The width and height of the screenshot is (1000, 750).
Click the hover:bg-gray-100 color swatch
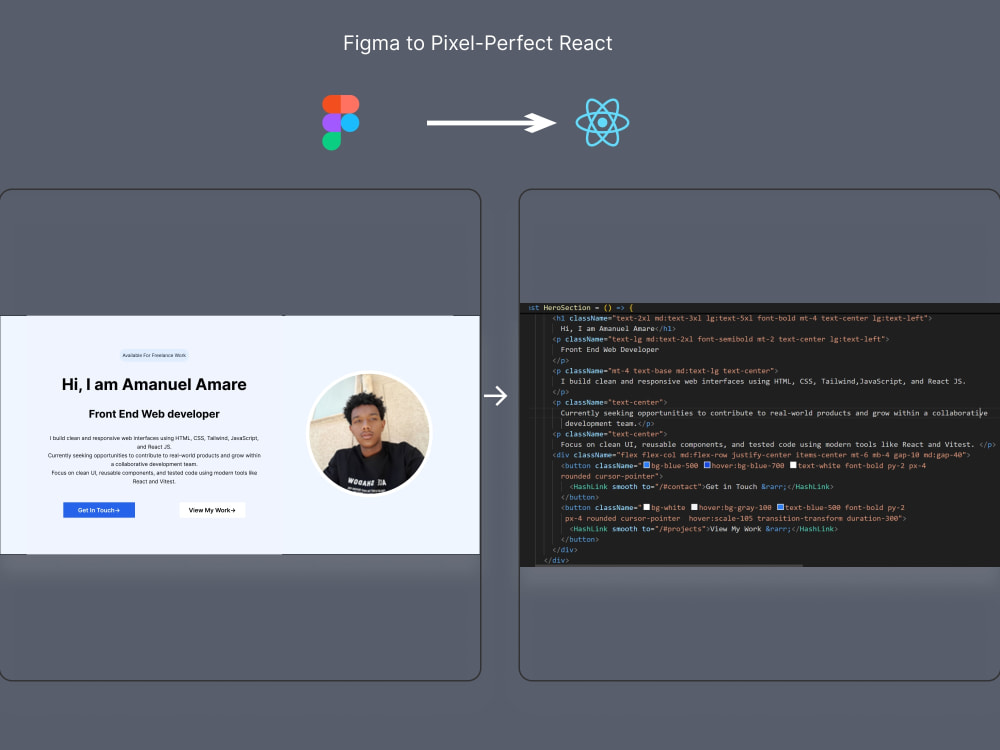(695, 508)
